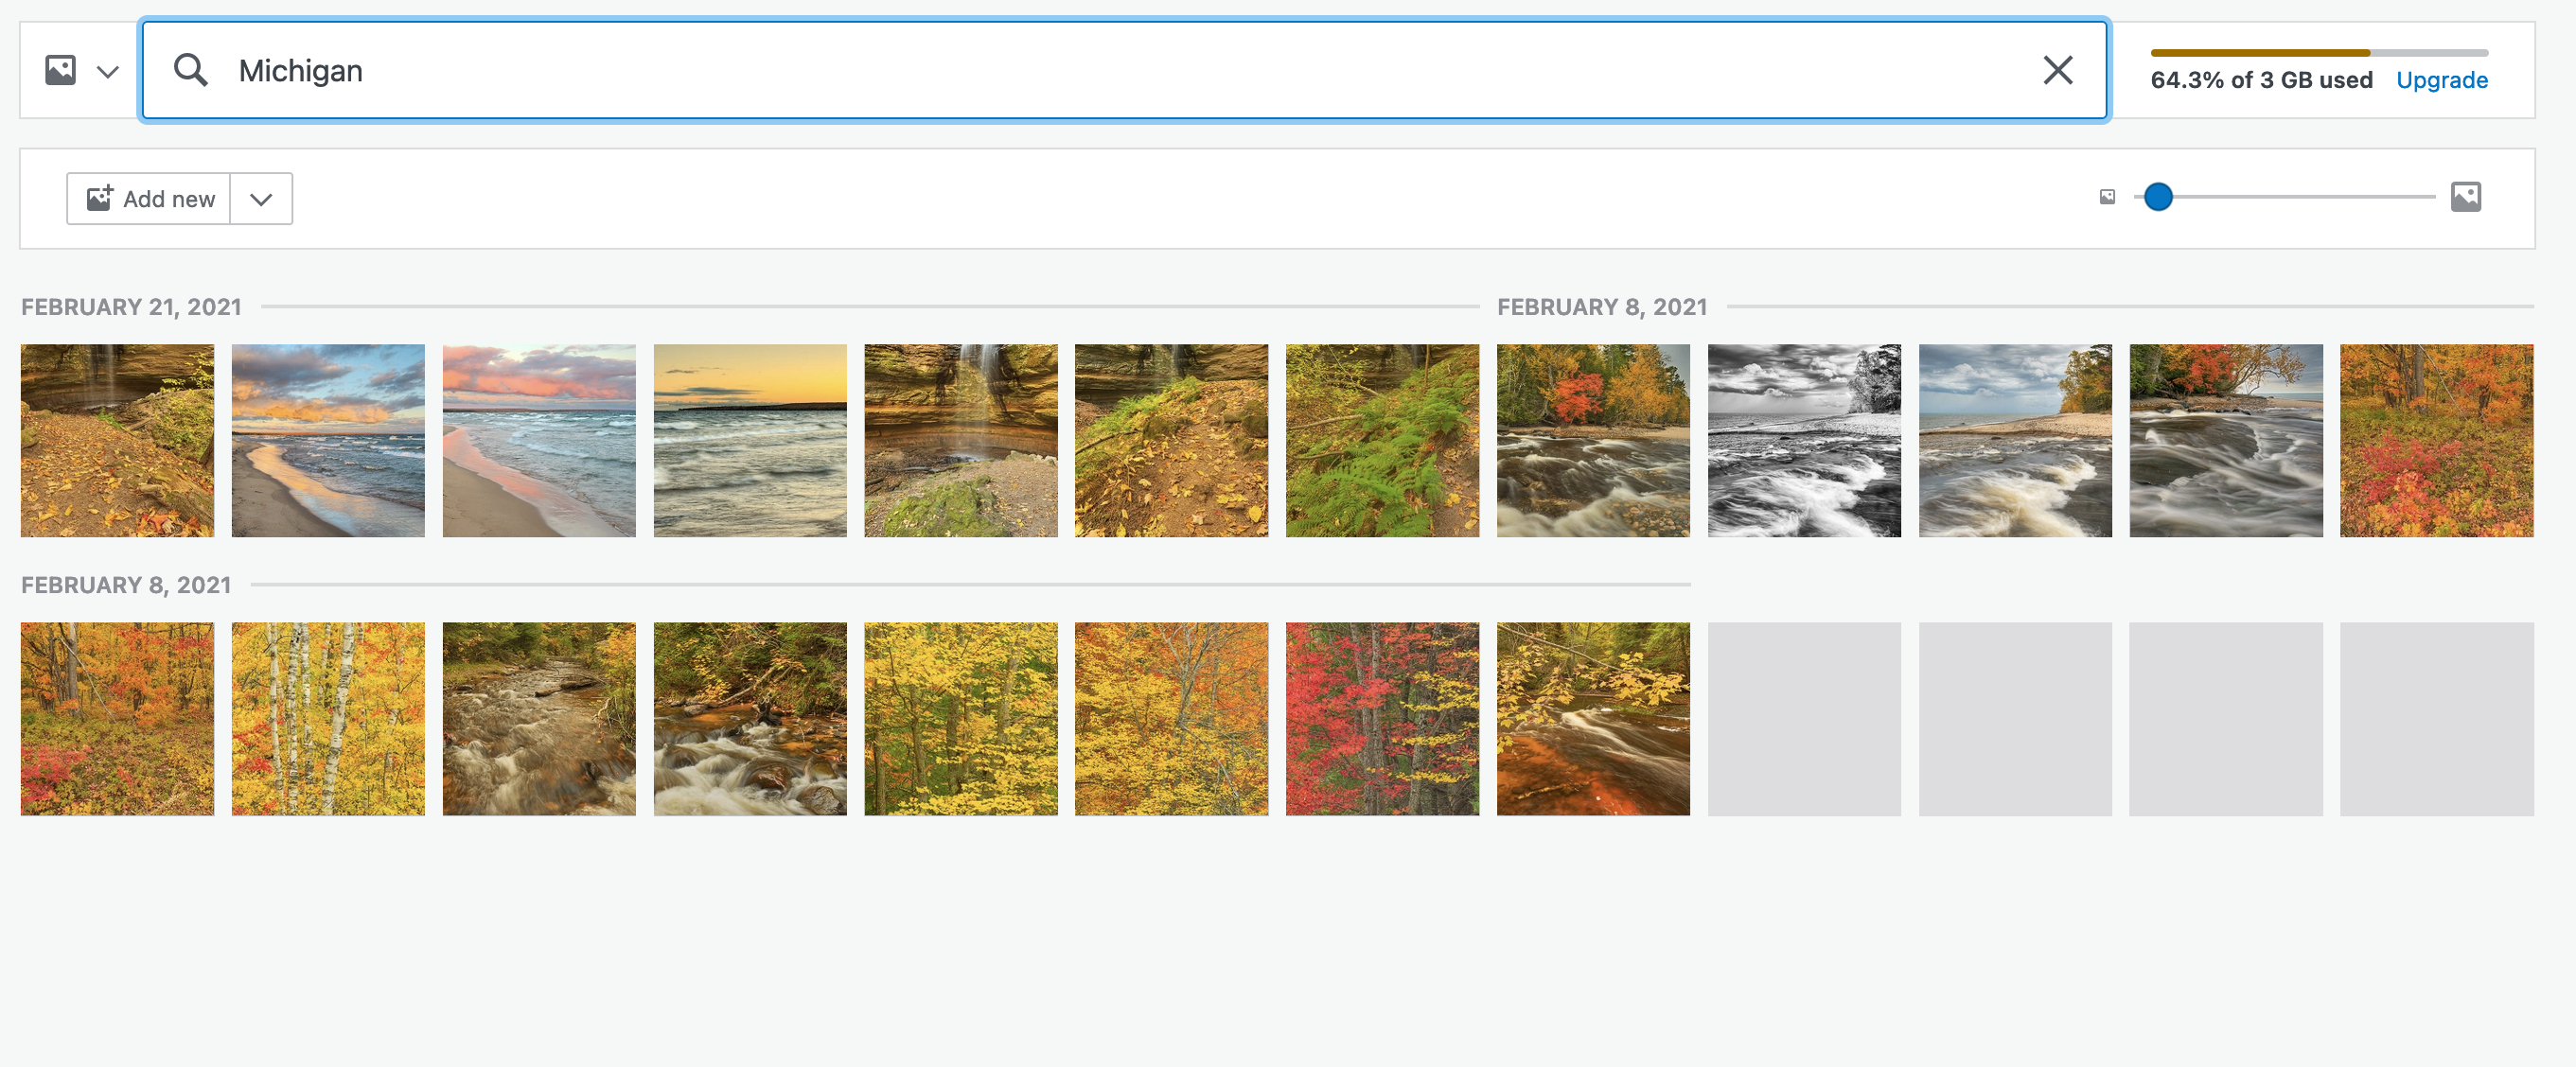Click the media type filter image icon
Viewport: 2576px width, 1067px height.
click(60, 70)
